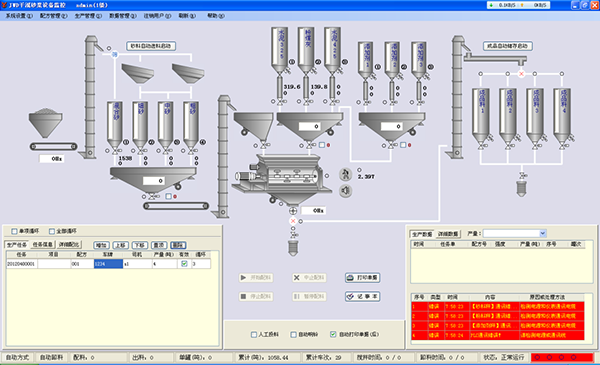
Task: Click the raw sand feed hopper icon
Action: tap(46, 123)
